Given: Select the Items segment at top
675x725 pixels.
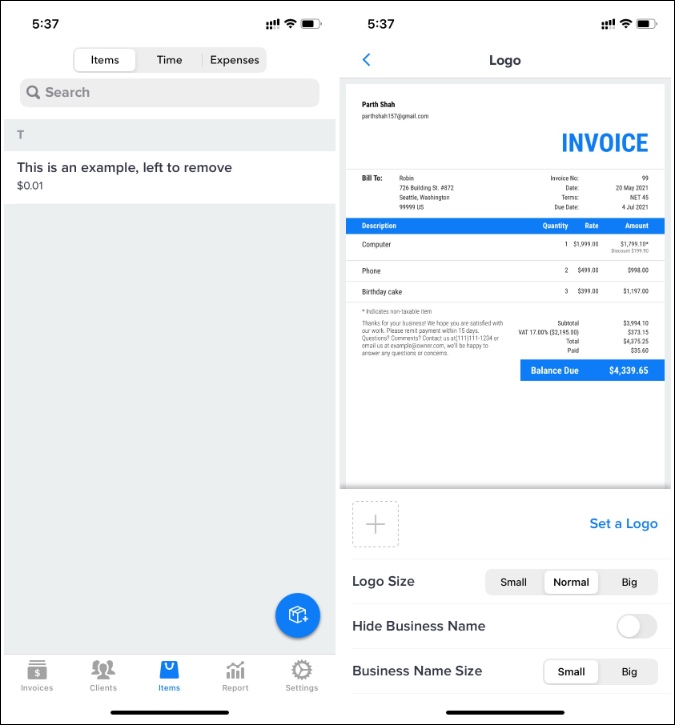Looking at the screenshot, I should pyautogui.click(x=105, y=60).
